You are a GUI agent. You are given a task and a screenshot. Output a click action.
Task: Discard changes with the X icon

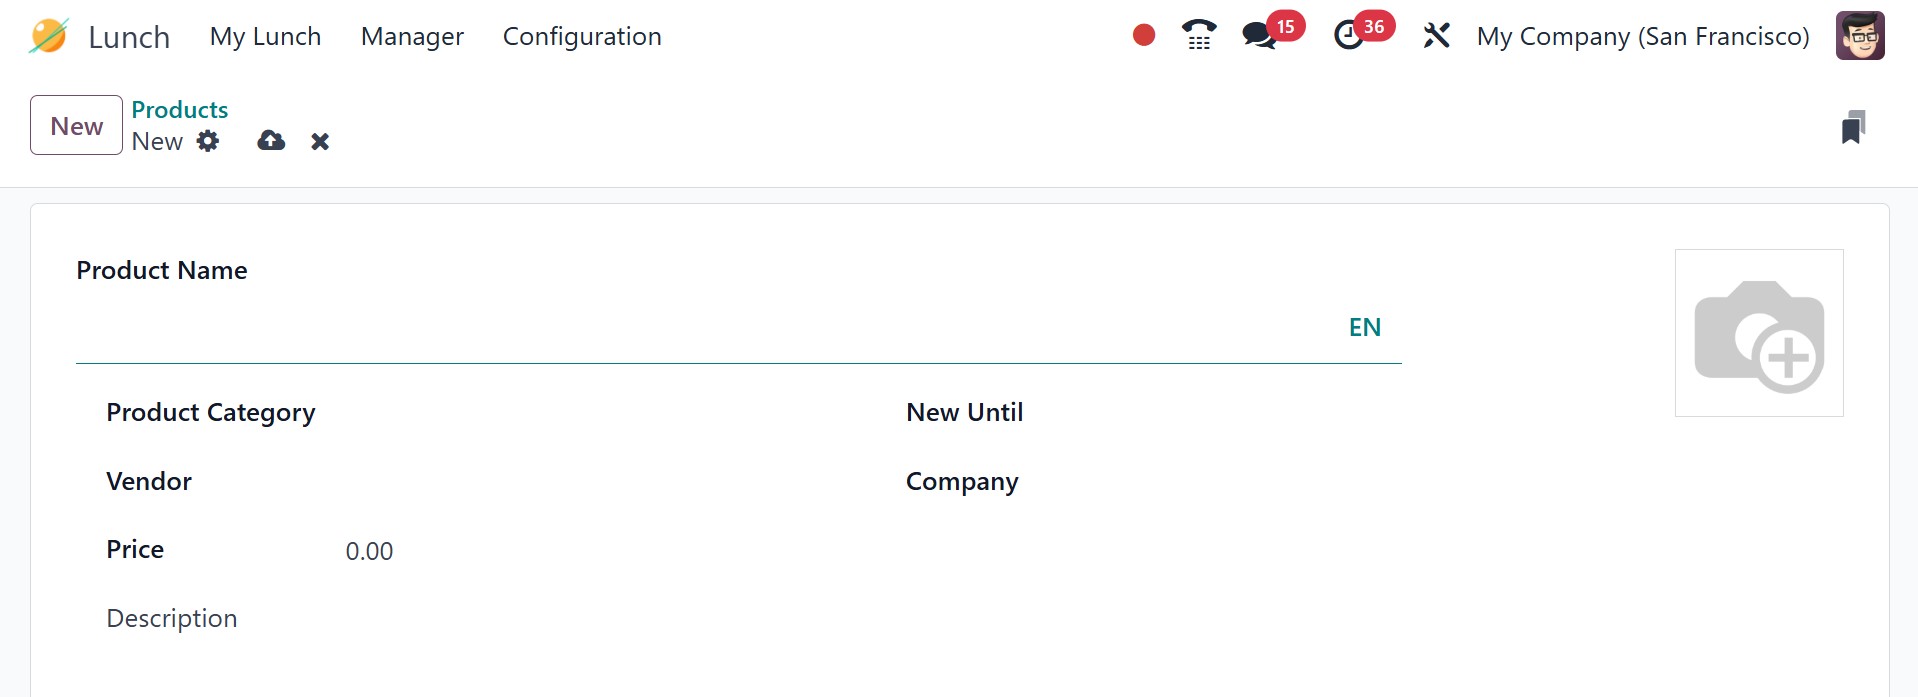click(x=320, y=142)
